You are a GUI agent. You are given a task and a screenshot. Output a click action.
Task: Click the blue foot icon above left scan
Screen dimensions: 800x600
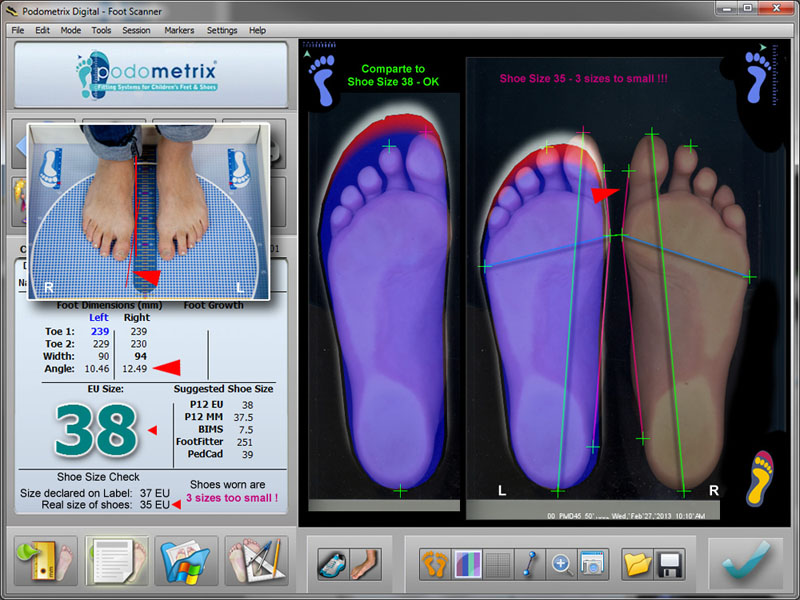(x=322, y=80)
